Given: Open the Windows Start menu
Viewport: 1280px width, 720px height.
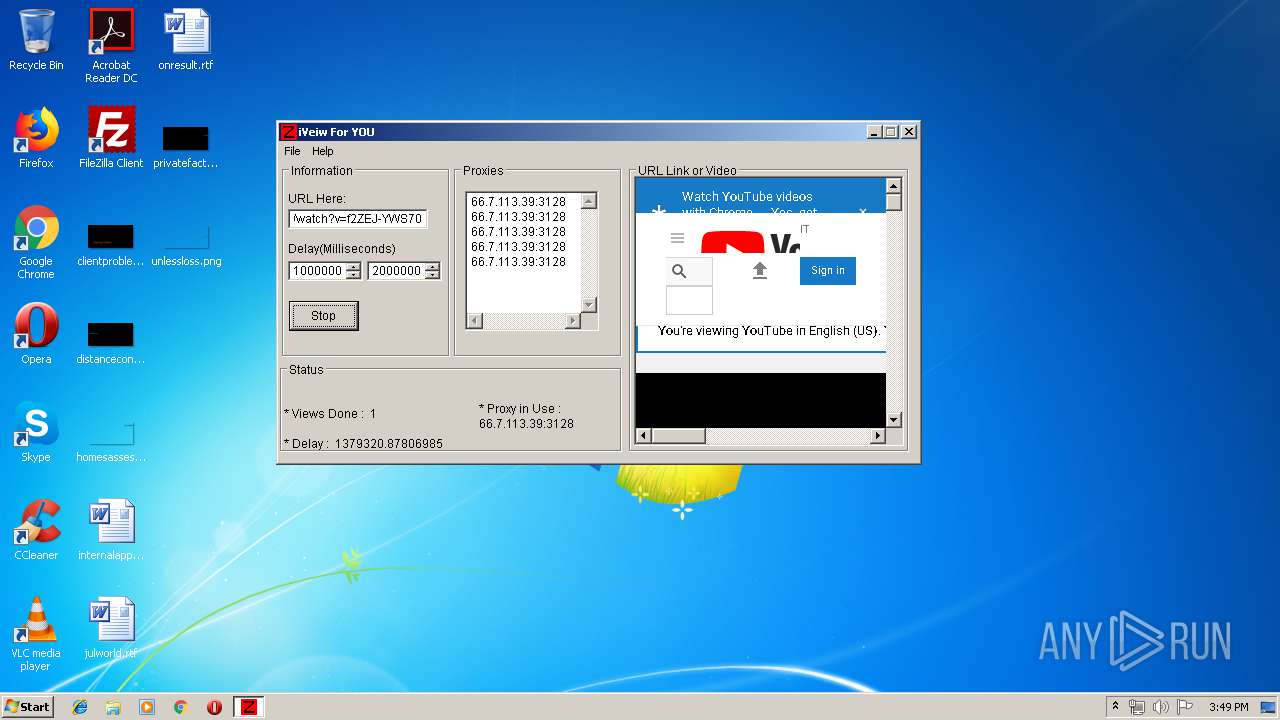Looking at the screenshot, I should [x=27, y=706].
